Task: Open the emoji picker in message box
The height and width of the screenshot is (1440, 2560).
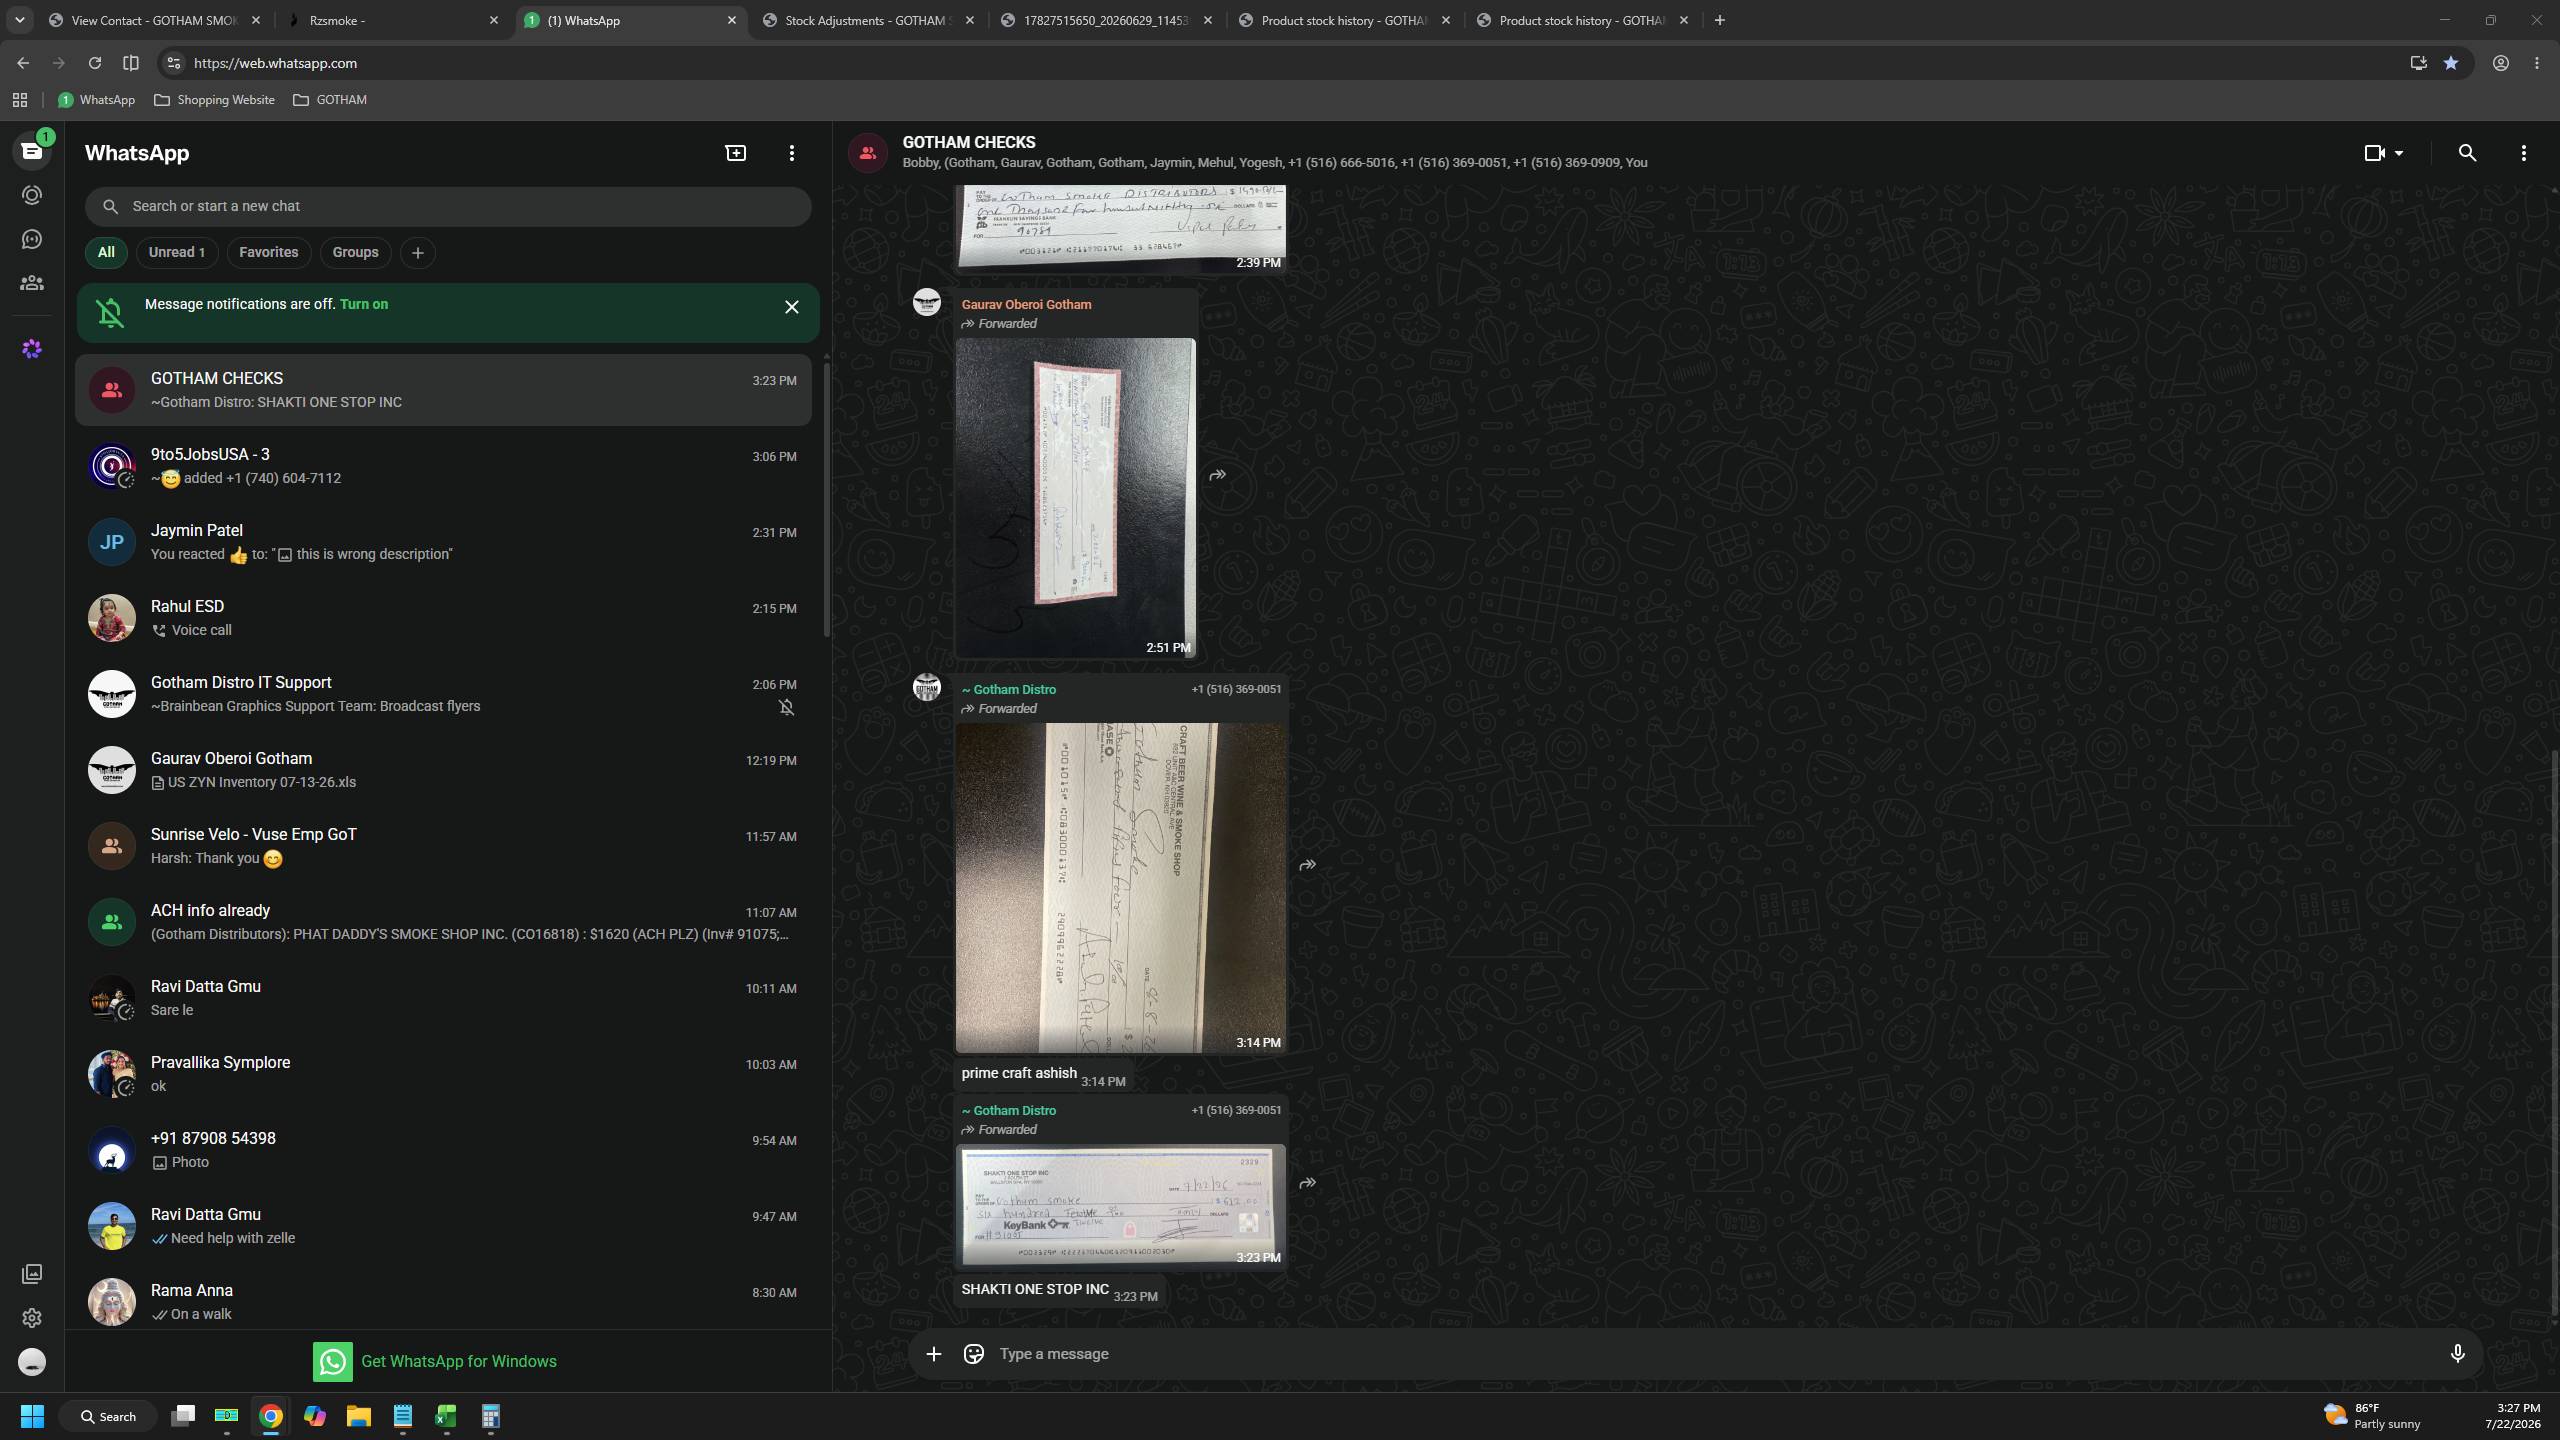Action: pyautogui.click(x=973, y=1354)
